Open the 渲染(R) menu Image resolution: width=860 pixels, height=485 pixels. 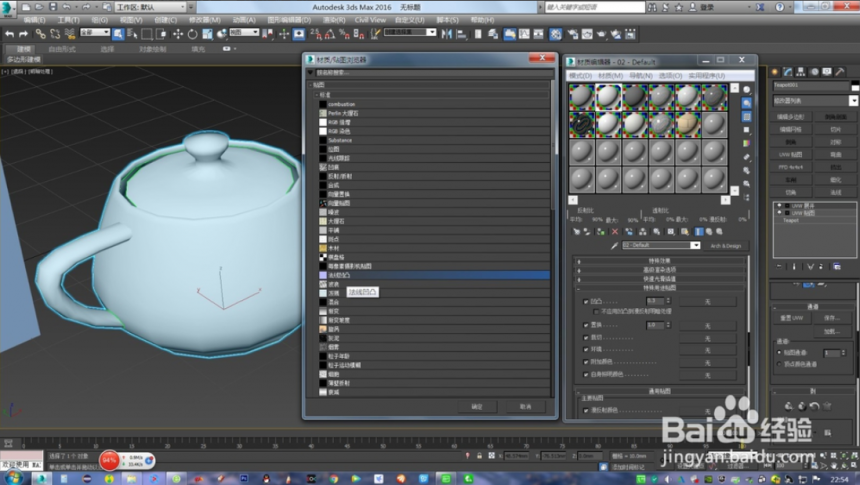point(334,20)
